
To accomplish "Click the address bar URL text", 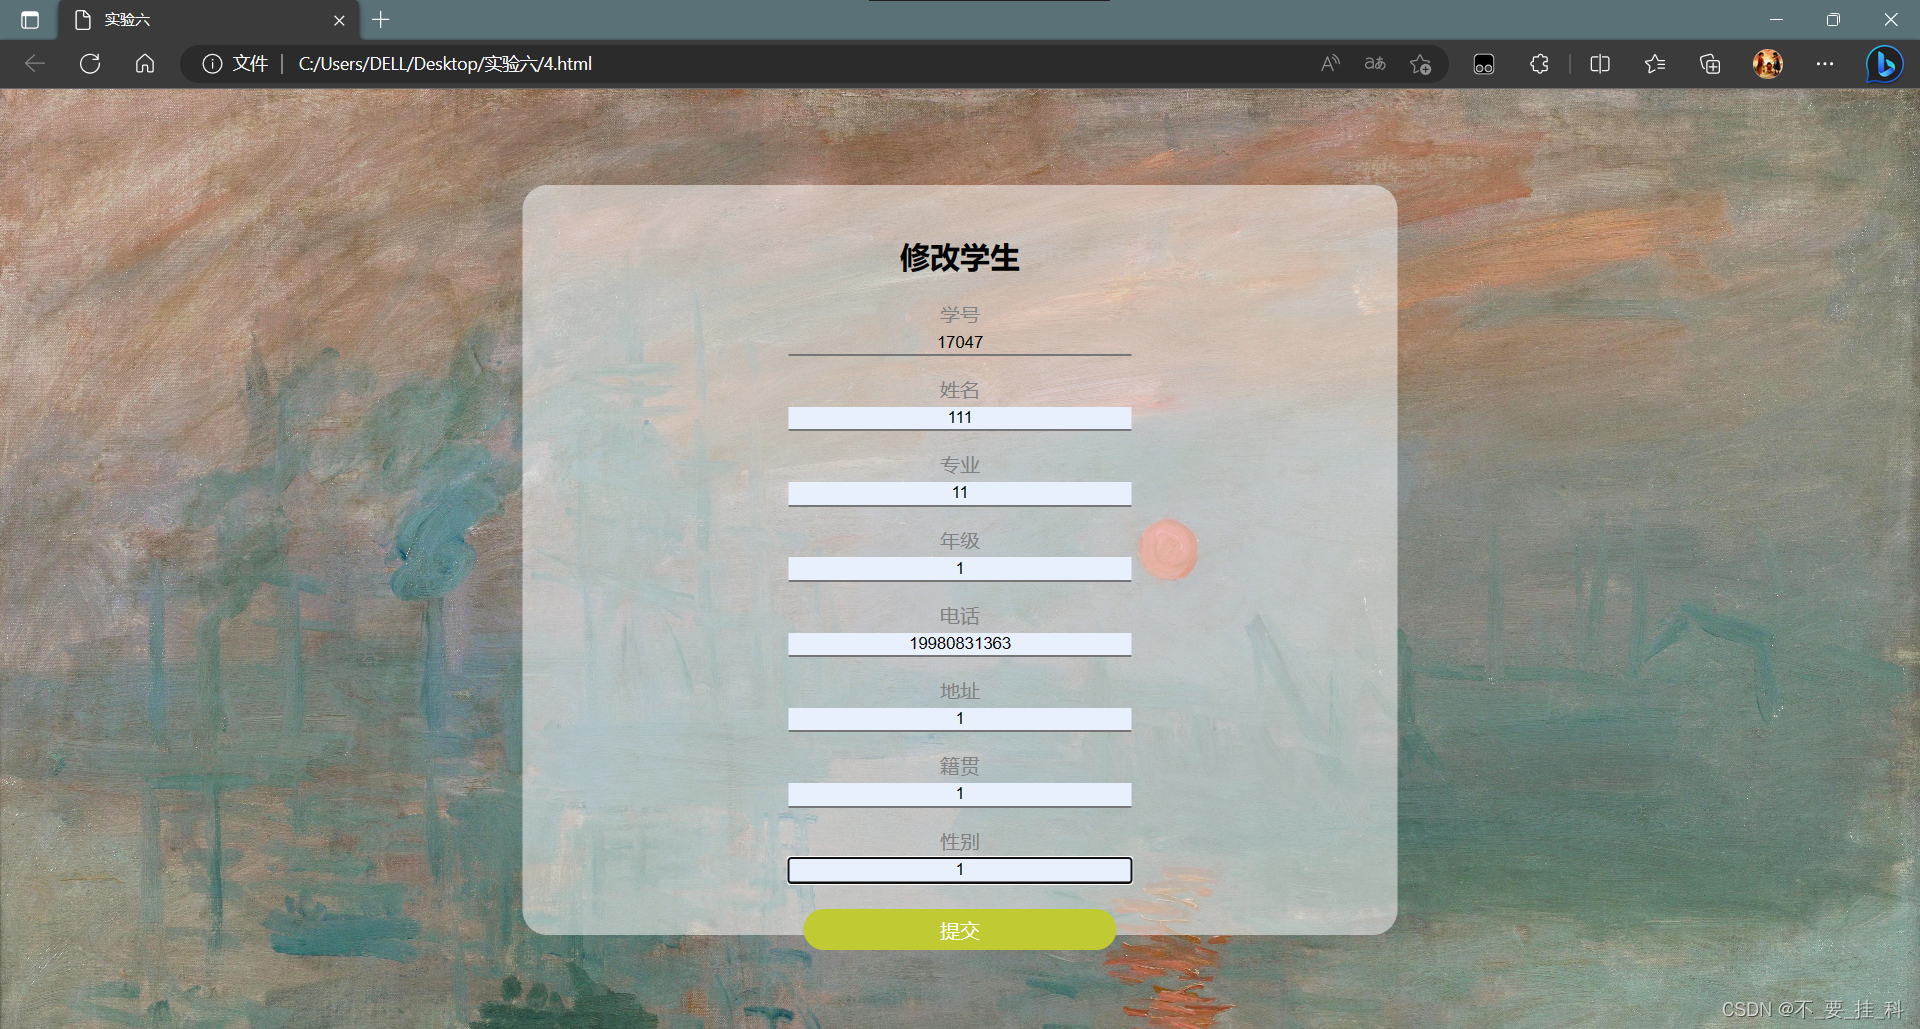I will [445, 64].
